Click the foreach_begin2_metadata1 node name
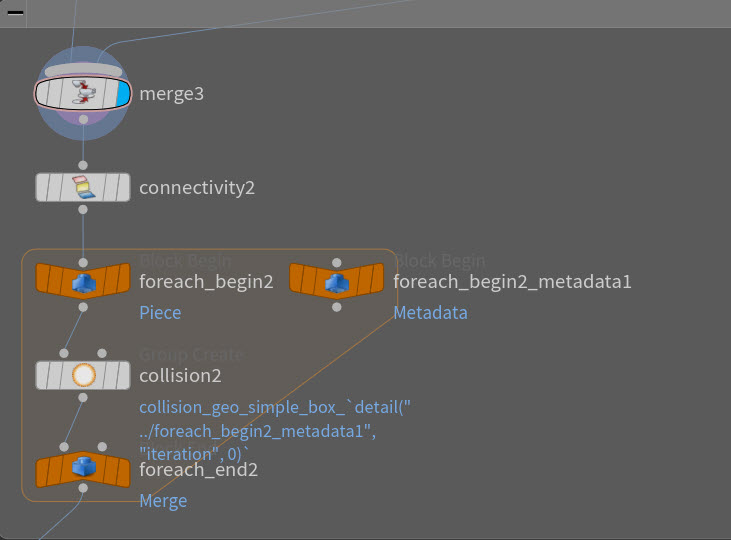 512,282
